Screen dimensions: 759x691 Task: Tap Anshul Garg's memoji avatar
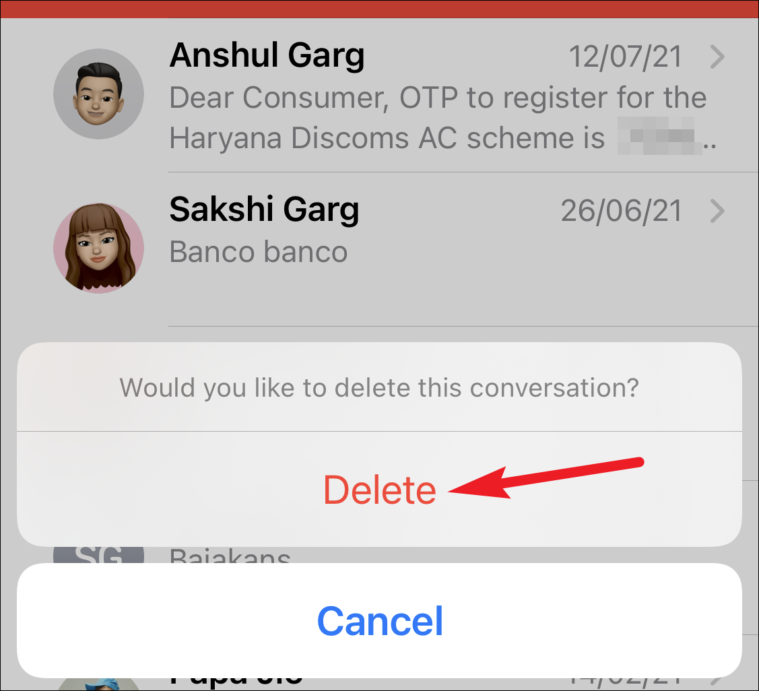[x=98, y=94]
